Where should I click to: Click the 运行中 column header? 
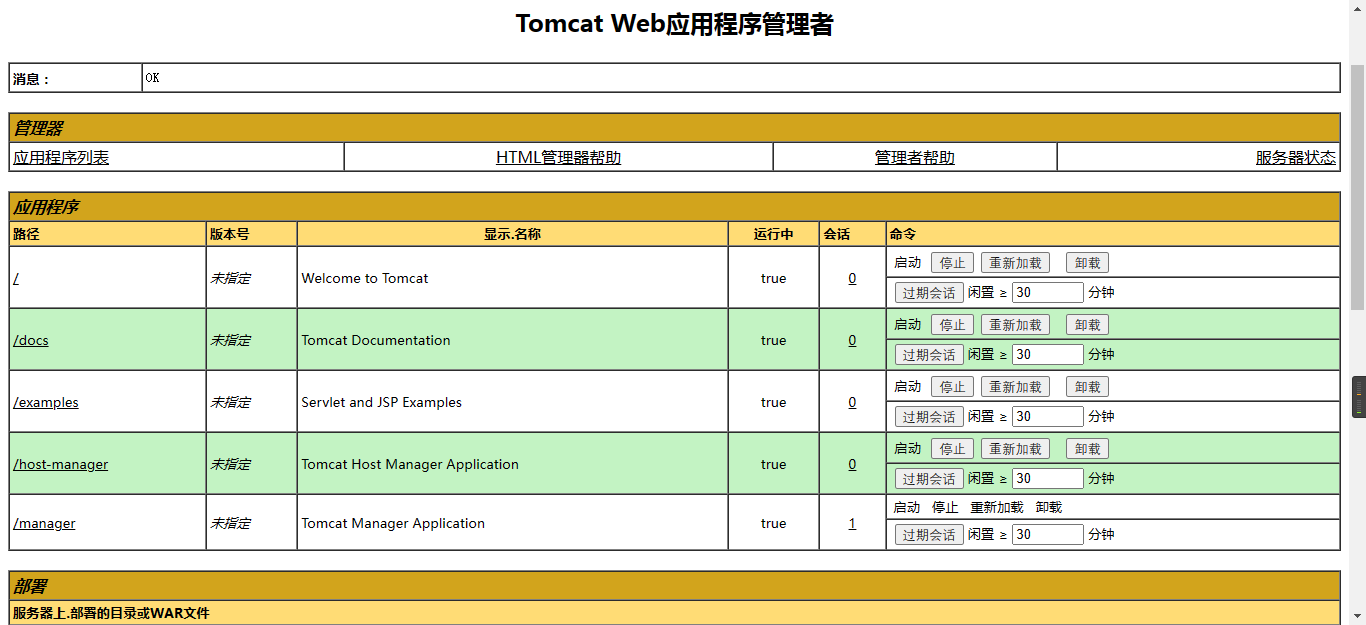(773, 235)
